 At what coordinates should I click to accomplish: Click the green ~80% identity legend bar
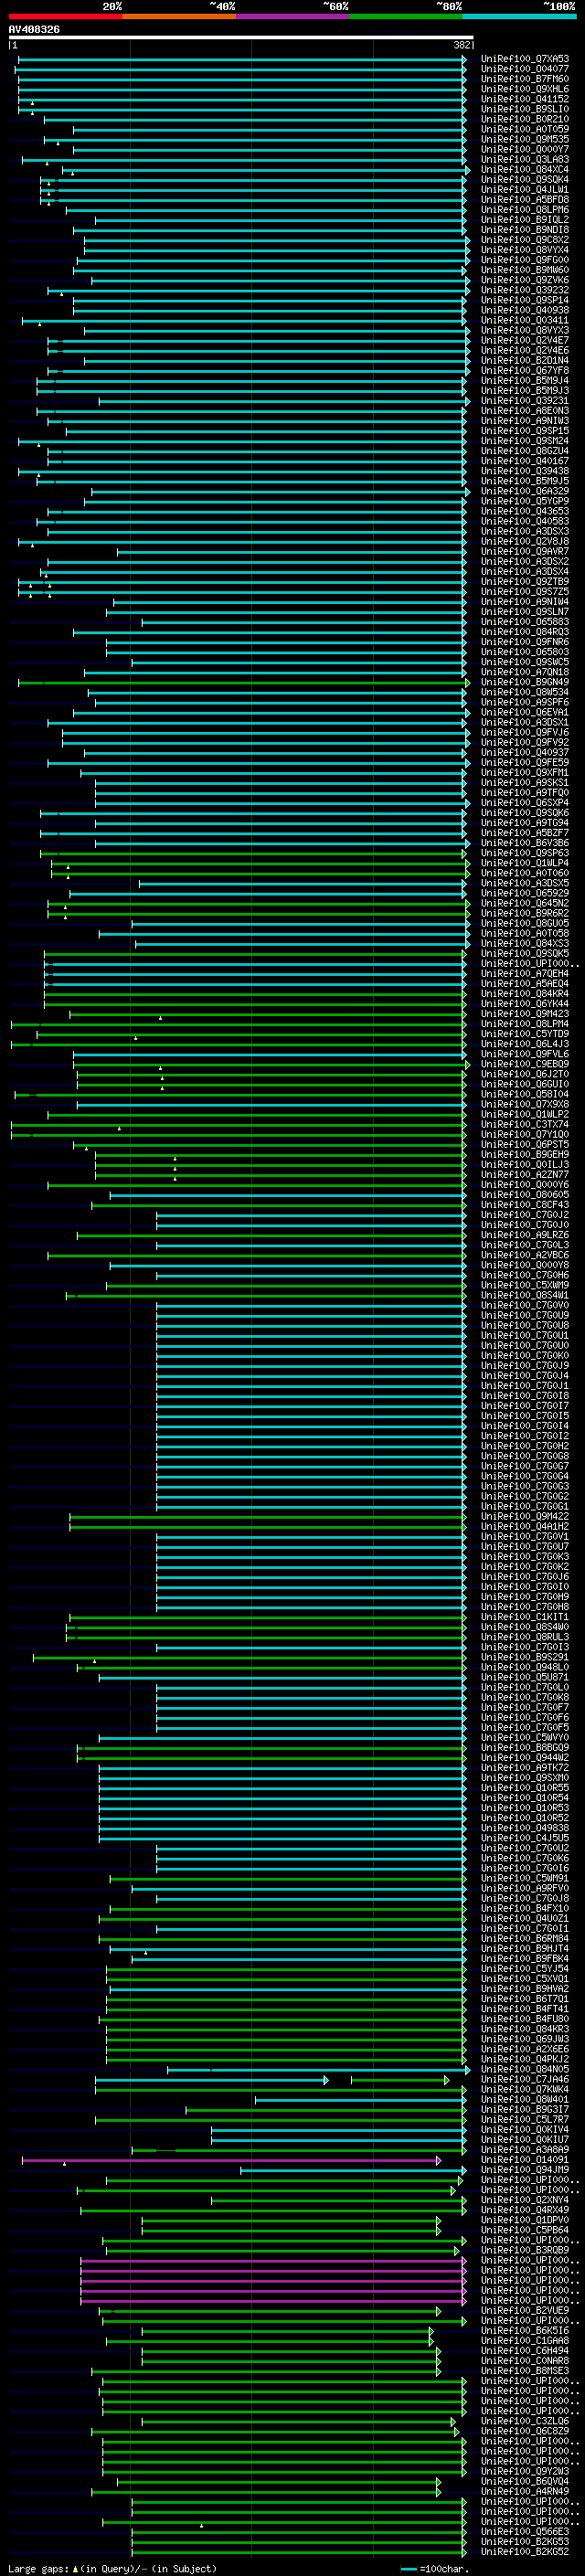406,16
